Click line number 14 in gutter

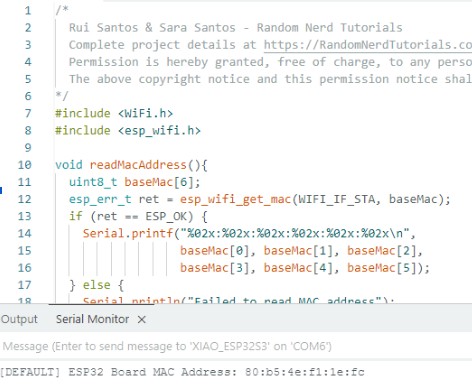pos(24,233)
